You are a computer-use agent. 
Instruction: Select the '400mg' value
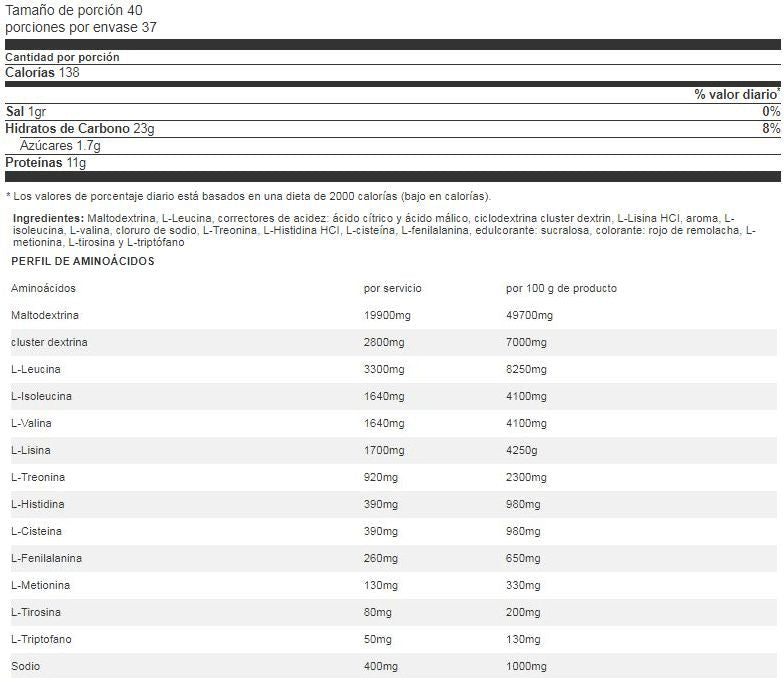381,666
